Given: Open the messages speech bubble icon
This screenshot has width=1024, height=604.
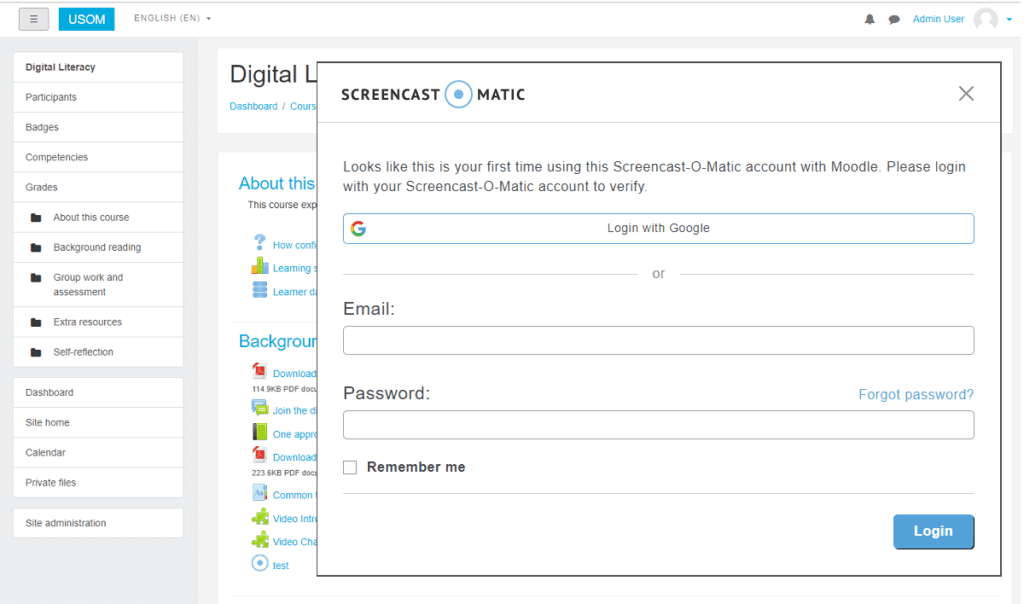Looking at the screenshot, I should tap(894, 20).
